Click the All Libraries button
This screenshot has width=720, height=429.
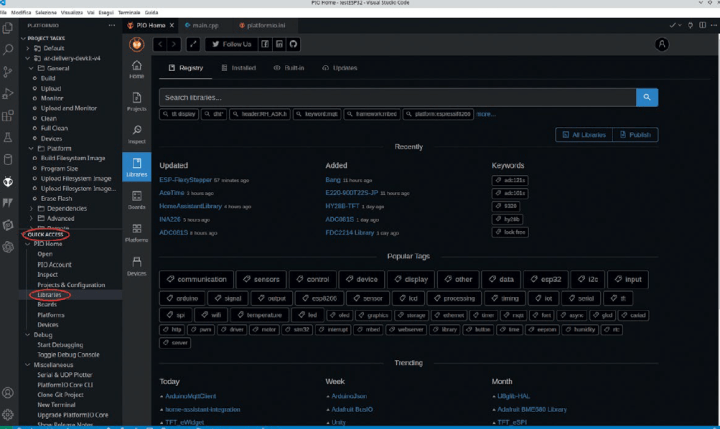[584, 134]
